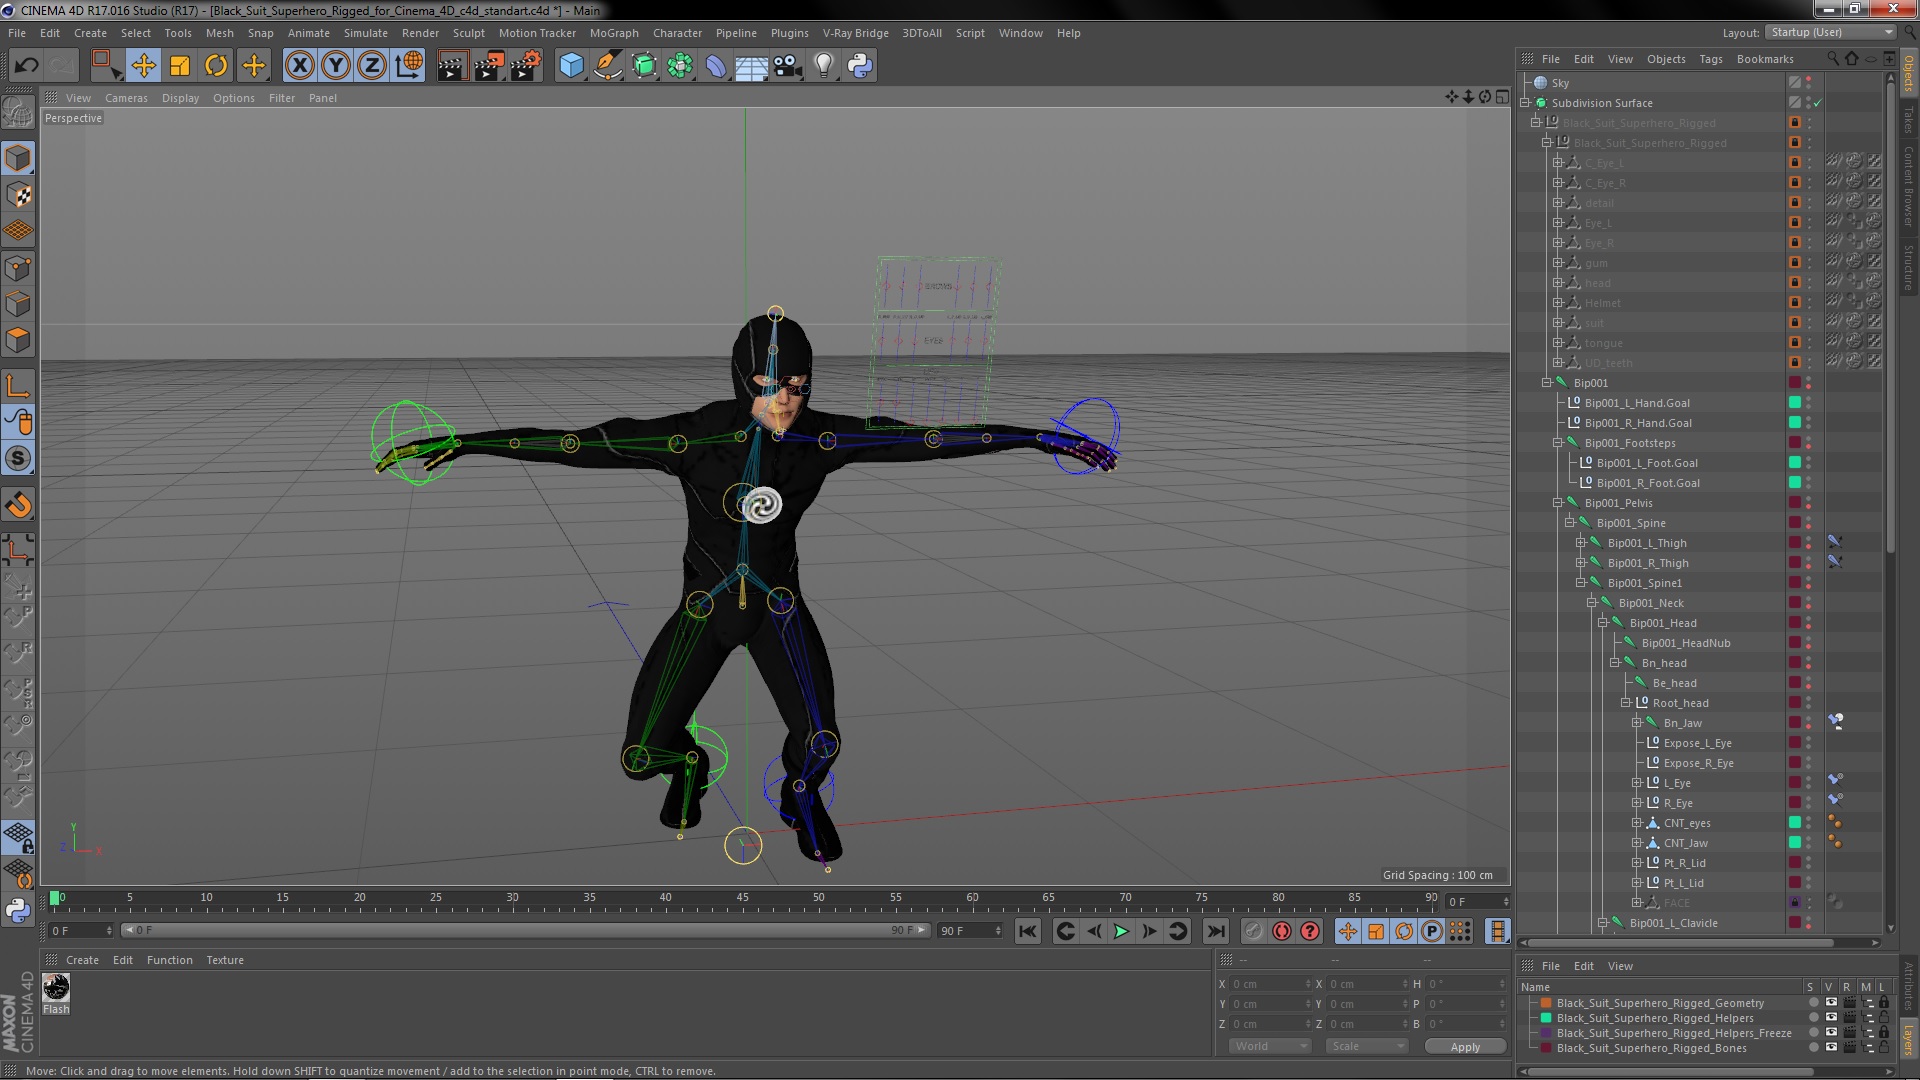The image size is (1920, 1080).
Task: Click the MoGraph Array green icon
Action: 680,66
